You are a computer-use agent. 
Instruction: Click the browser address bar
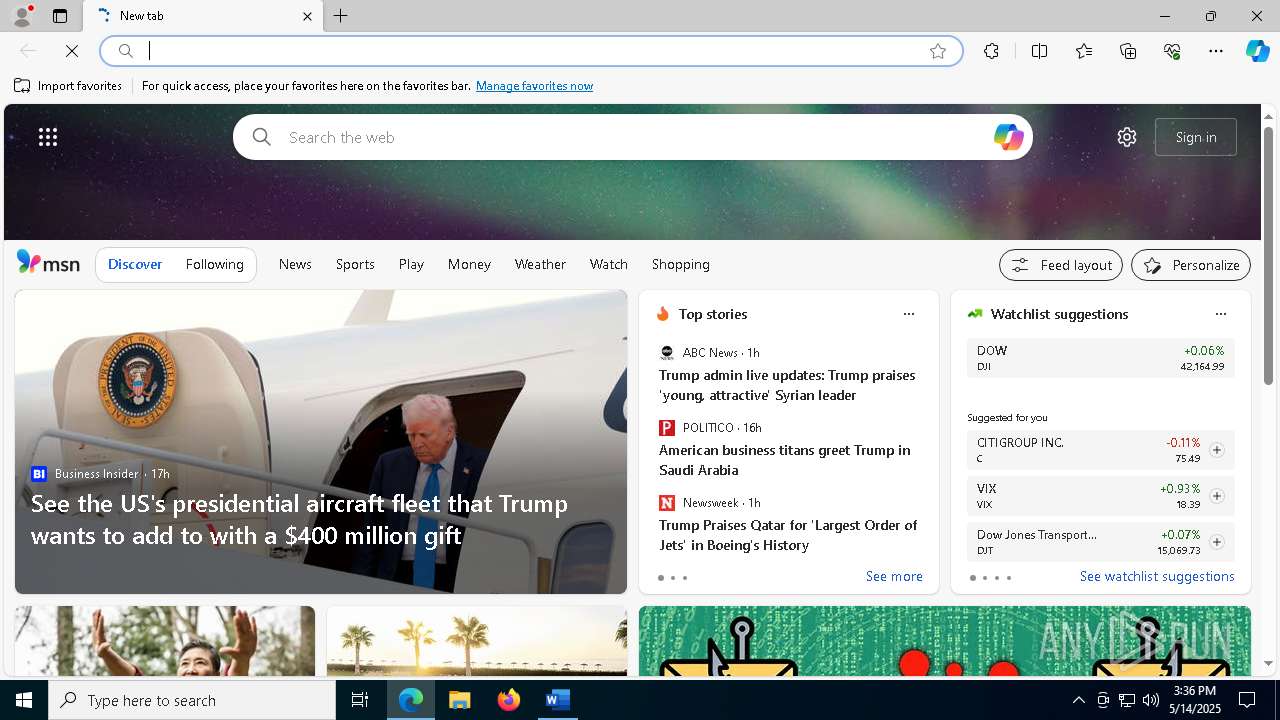pos(530,51)
